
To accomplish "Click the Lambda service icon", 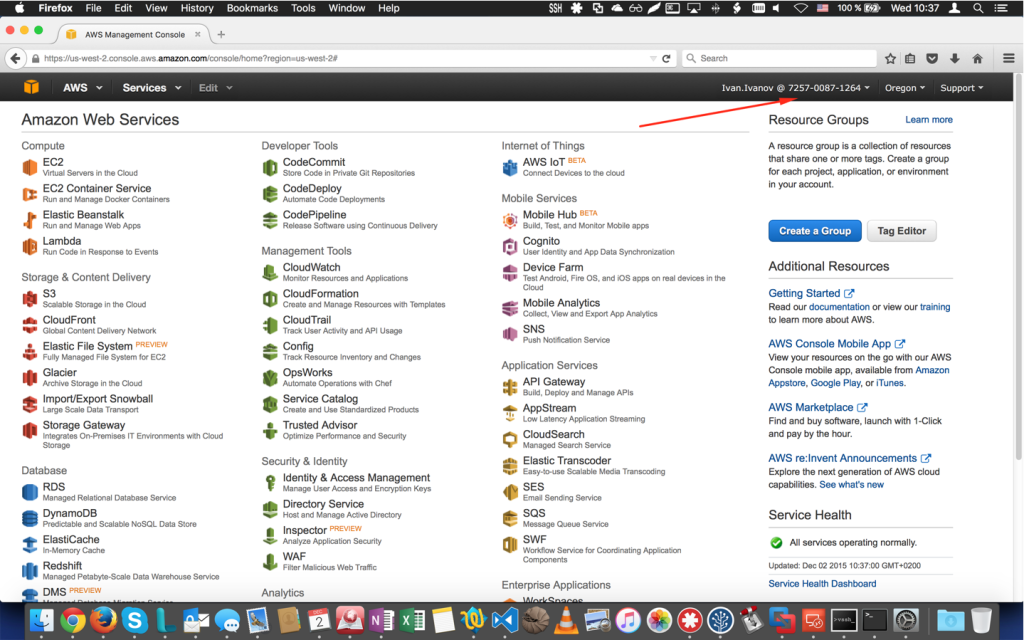I will click(30, 246).
